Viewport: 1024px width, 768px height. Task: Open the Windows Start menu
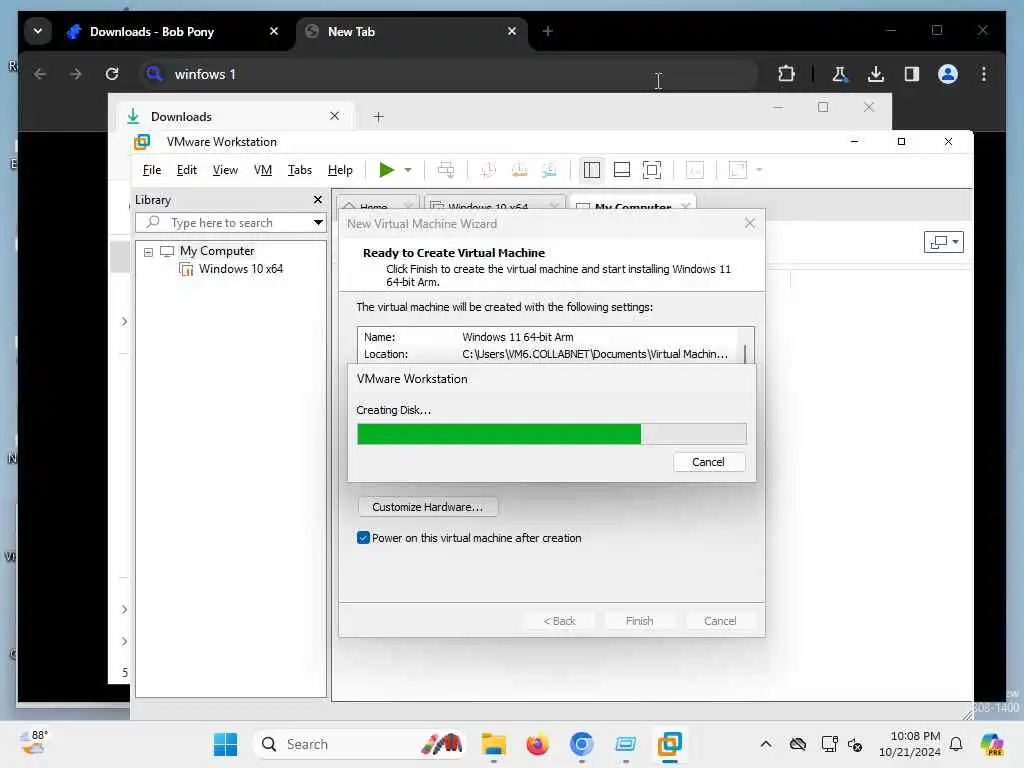pos(226,744)
